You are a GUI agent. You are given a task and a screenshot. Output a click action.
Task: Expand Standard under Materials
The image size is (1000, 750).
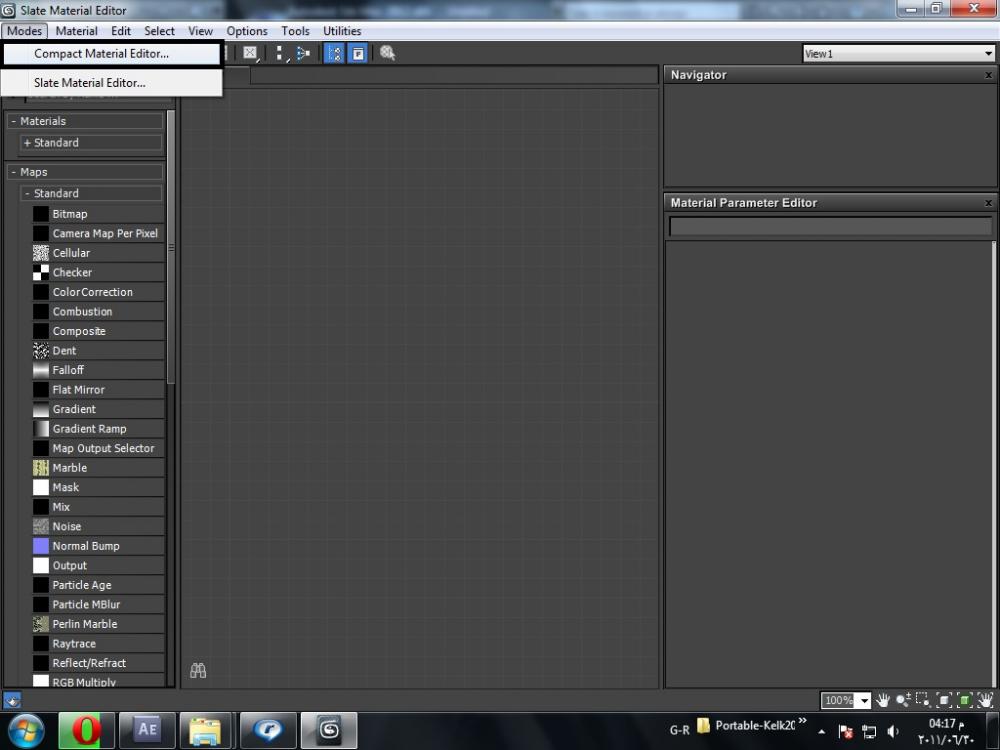(x=27, y=143)
